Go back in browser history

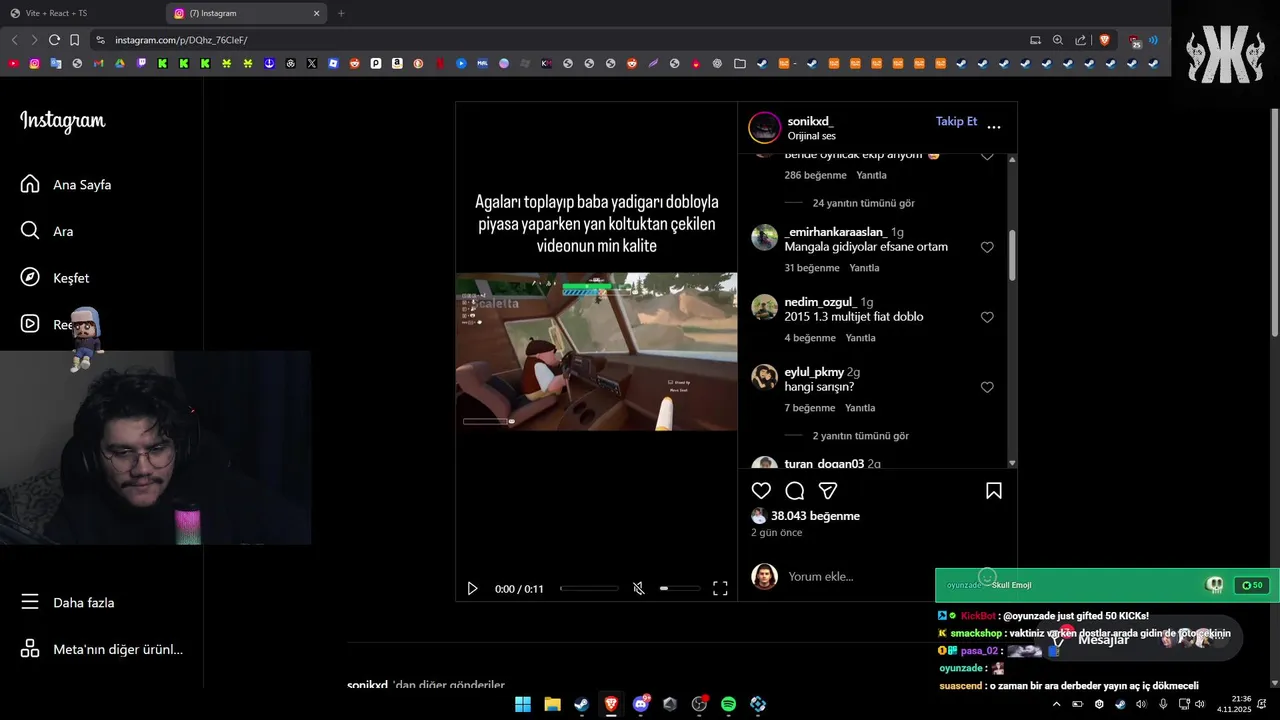pos(14,40)
